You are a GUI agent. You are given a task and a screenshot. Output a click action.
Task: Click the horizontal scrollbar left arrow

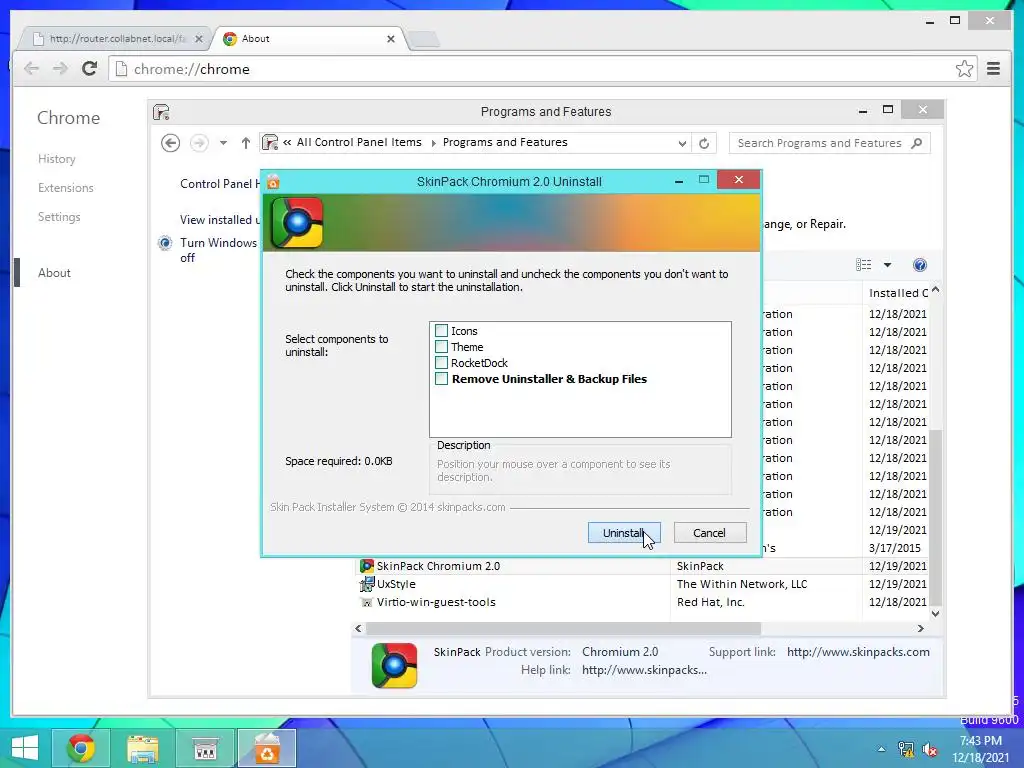pos(358,628)
